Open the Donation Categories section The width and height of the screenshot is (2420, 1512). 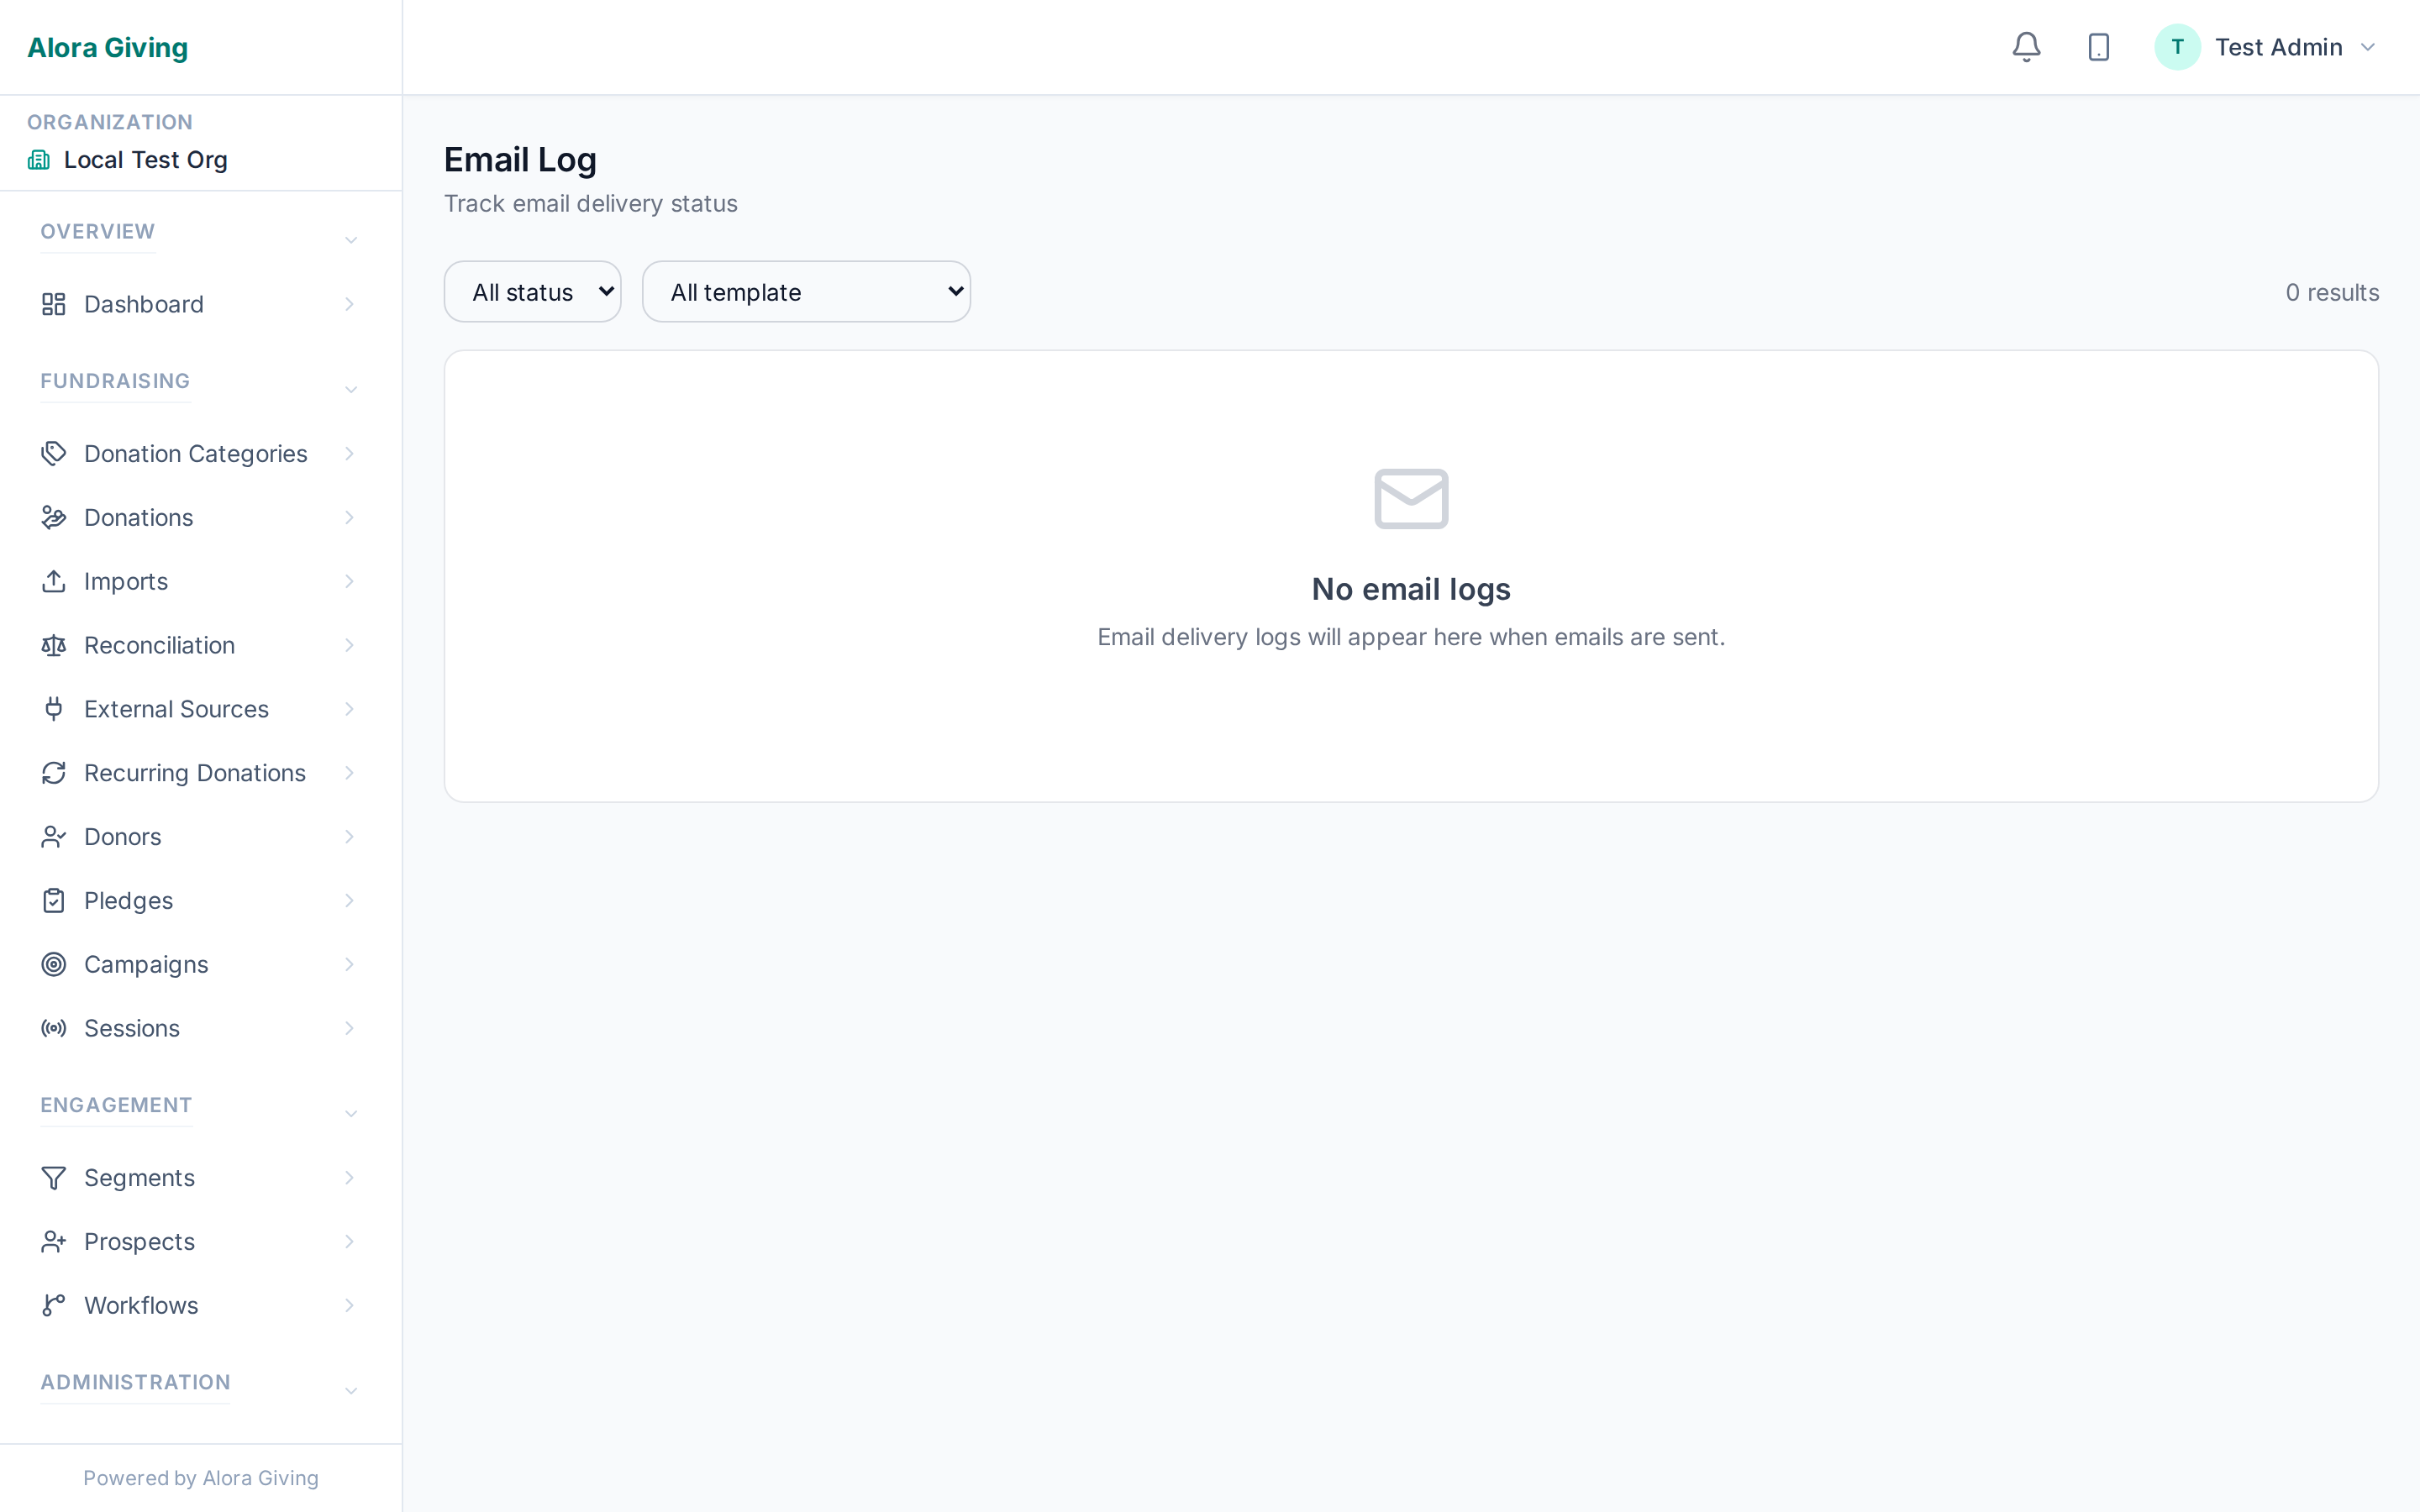[195, 453]
